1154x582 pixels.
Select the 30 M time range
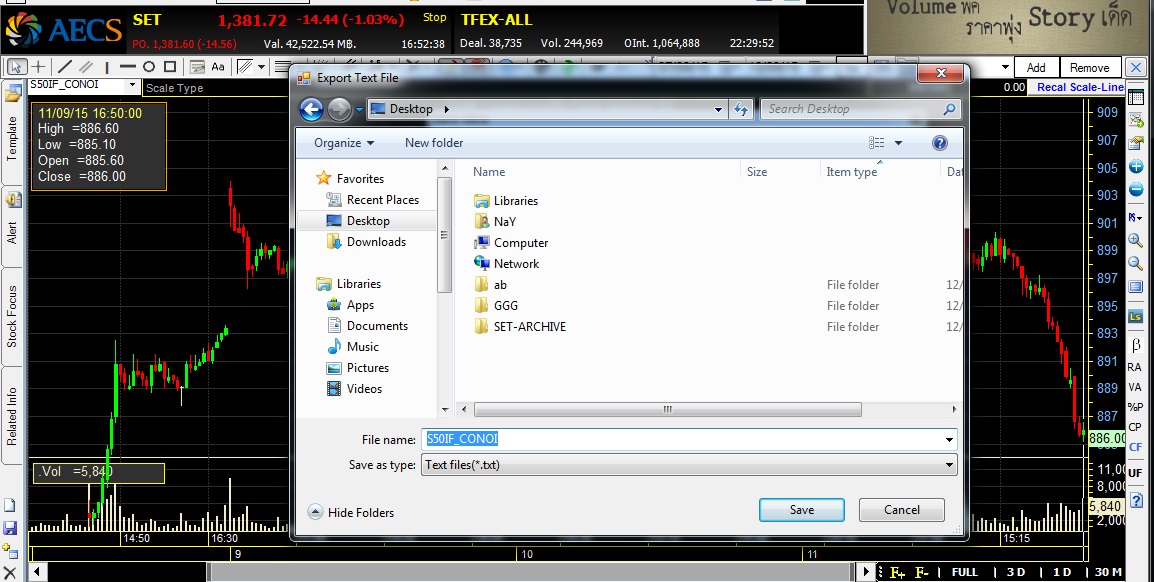[x=1108, y=572]
